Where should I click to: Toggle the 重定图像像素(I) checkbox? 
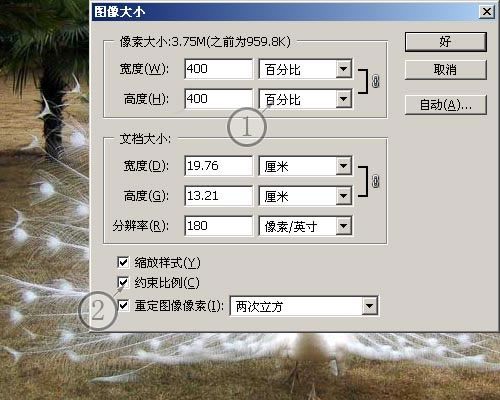point(123,305)
